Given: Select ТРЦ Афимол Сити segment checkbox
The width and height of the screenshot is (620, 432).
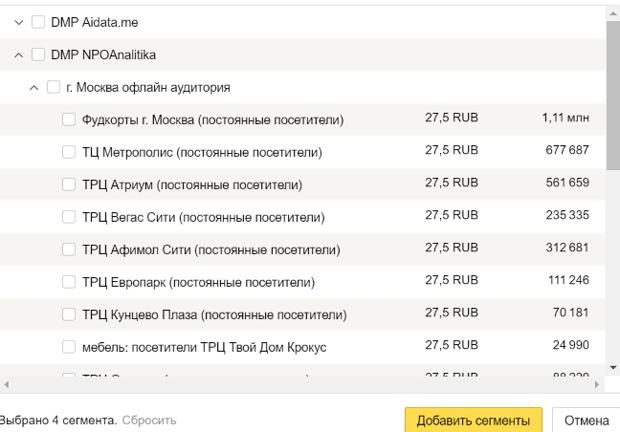Looking at the screenshot, I should 69,249.
